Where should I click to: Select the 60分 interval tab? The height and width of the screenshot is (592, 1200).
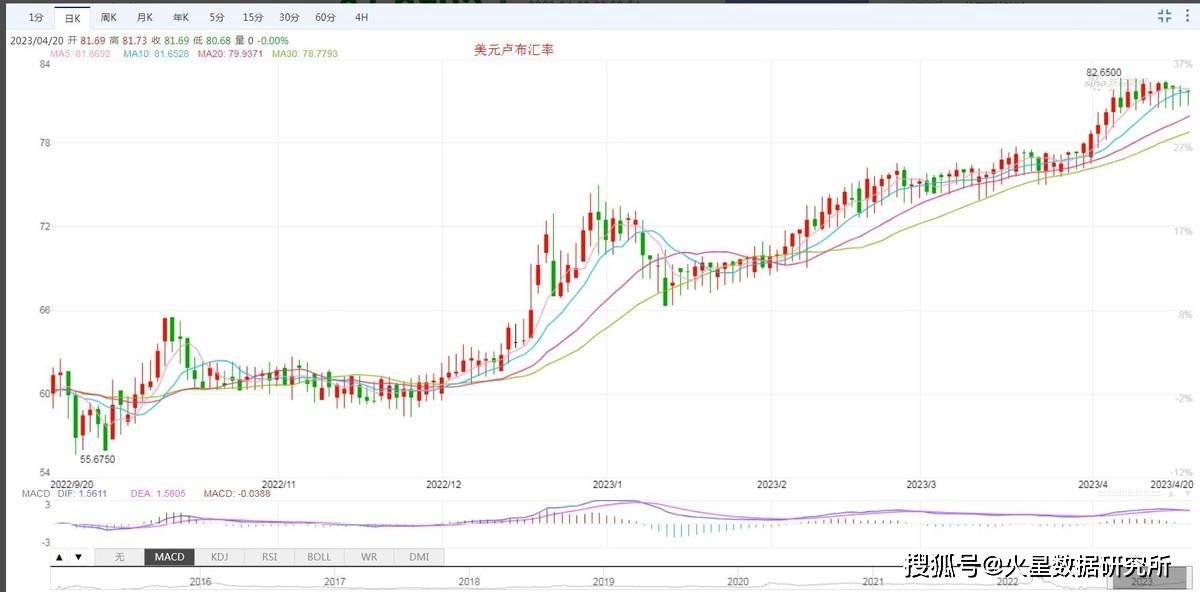[x=325, y=18]
